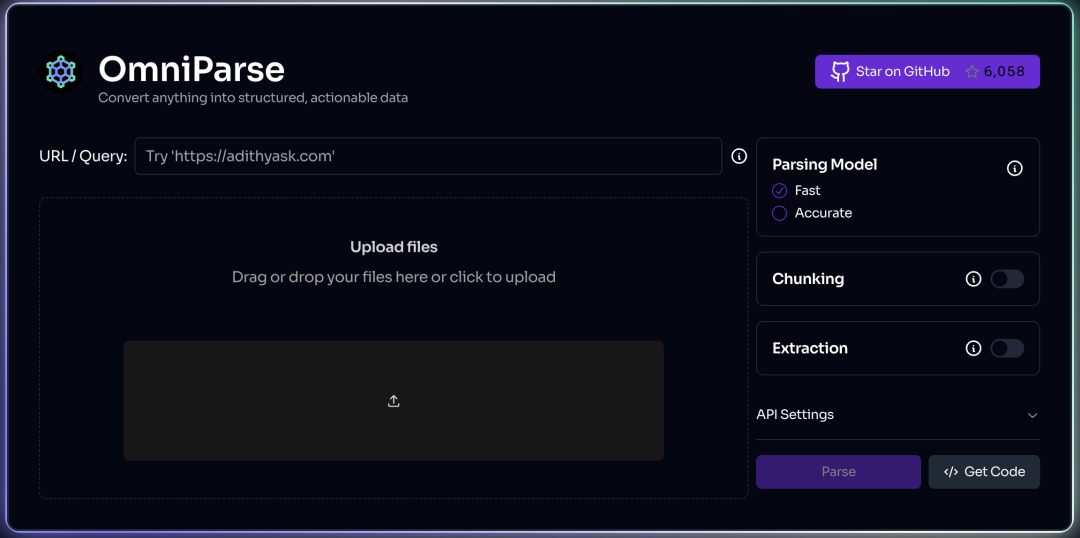Expand the API Settings section
The height and width of the screenshot is (538, 1080).
click(795, 414)
